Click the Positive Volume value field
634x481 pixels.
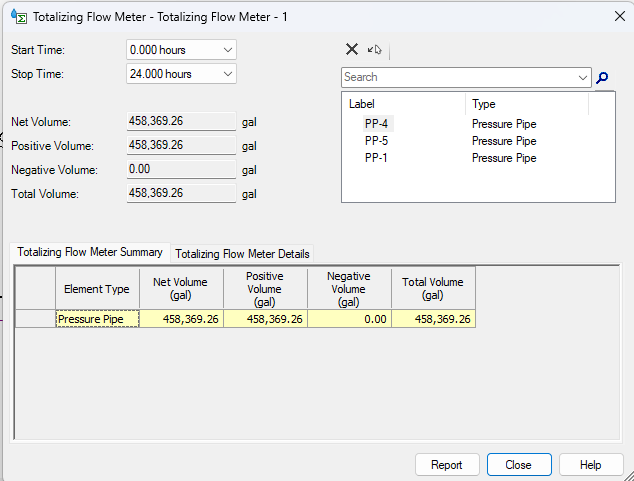tap(181, 145)
